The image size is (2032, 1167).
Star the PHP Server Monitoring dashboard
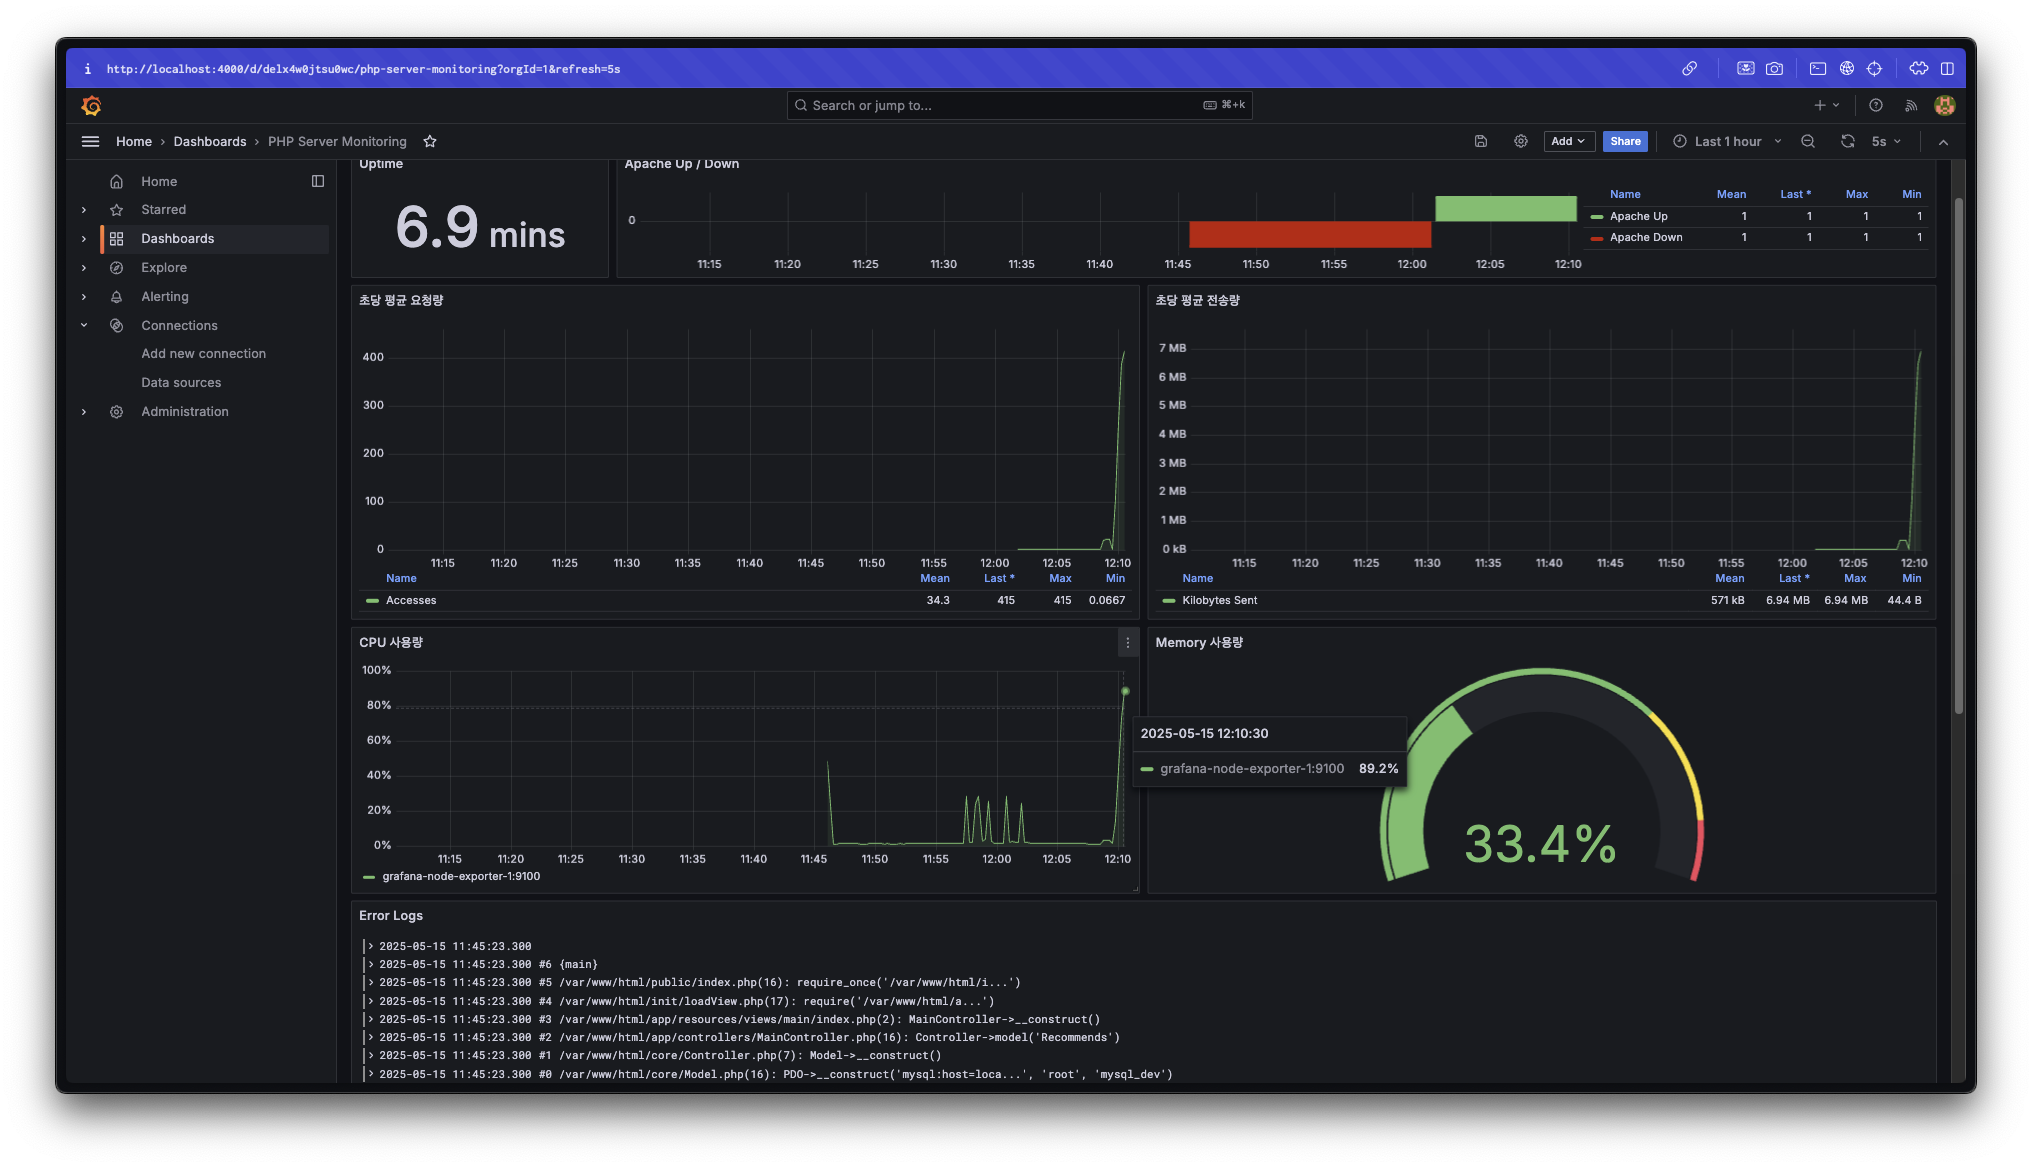(x=430, y=141)
